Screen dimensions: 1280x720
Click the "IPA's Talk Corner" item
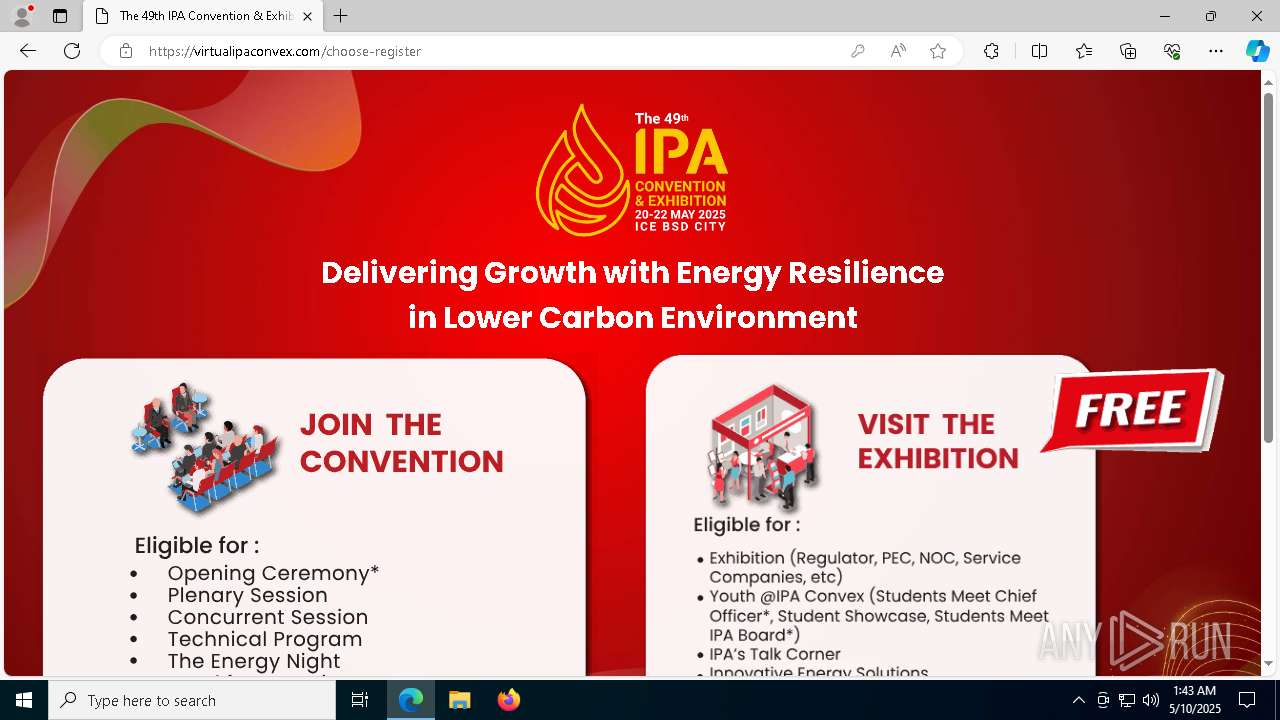[775, 654]
